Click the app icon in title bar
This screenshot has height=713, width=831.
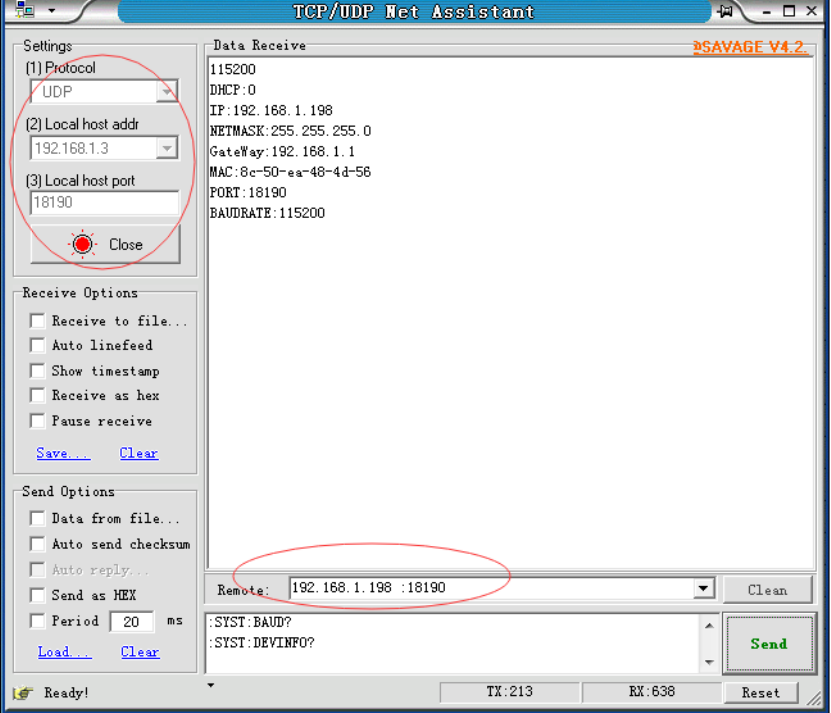[x=24, y=10]
